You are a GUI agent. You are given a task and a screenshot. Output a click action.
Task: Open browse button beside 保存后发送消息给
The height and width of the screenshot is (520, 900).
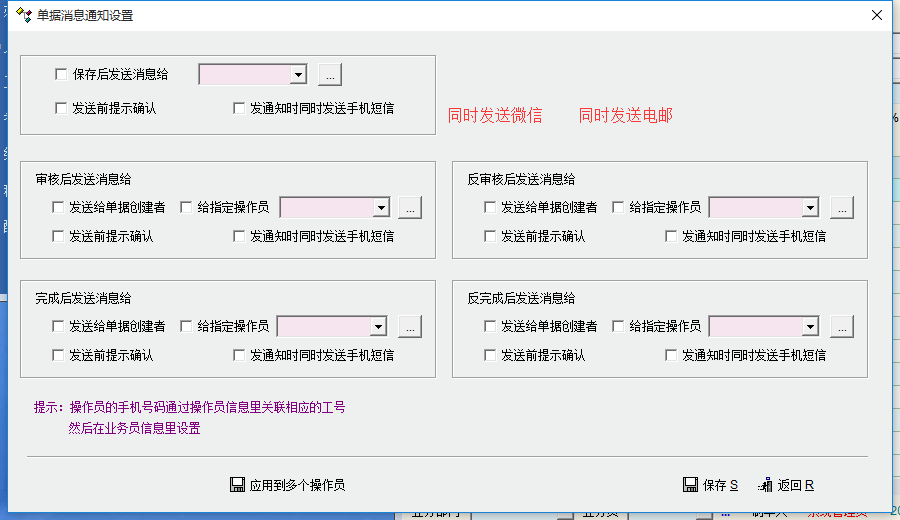330,74
